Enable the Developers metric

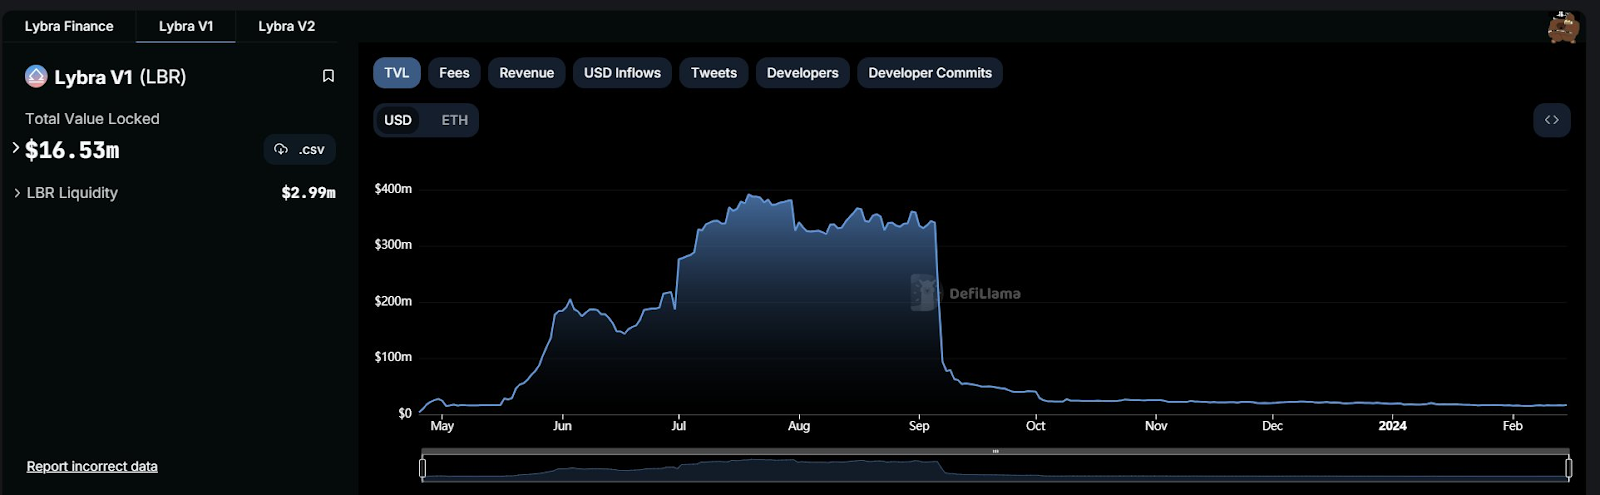tap(803, 73)
